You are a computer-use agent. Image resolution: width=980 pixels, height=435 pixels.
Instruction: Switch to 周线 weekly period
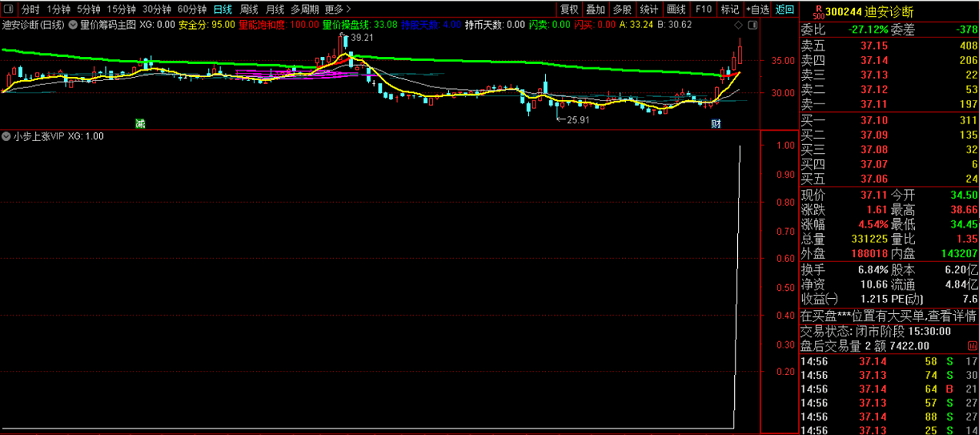(x=249, y=9)
